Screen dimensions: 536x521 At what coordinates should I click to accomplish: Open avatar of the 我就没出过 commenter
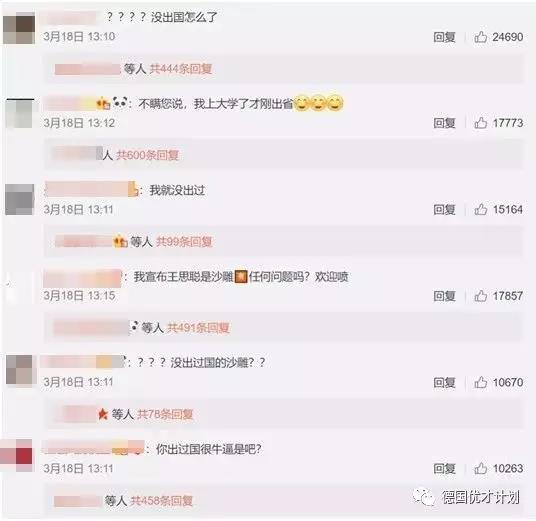pos(19,200)
